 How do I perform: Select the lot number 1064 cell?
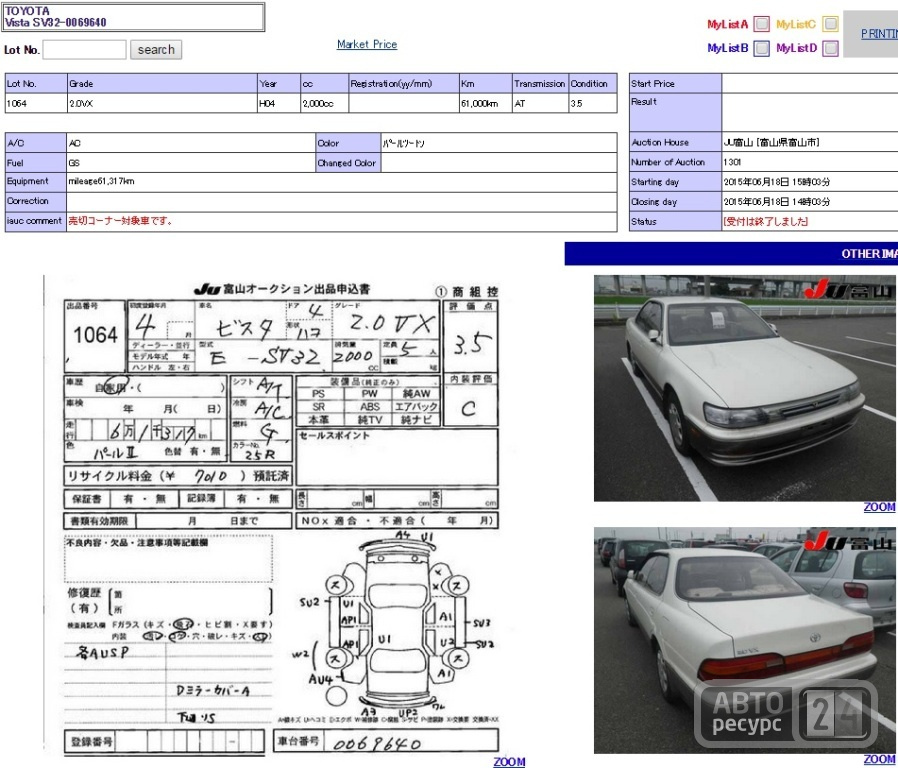(x=36, y=104)
